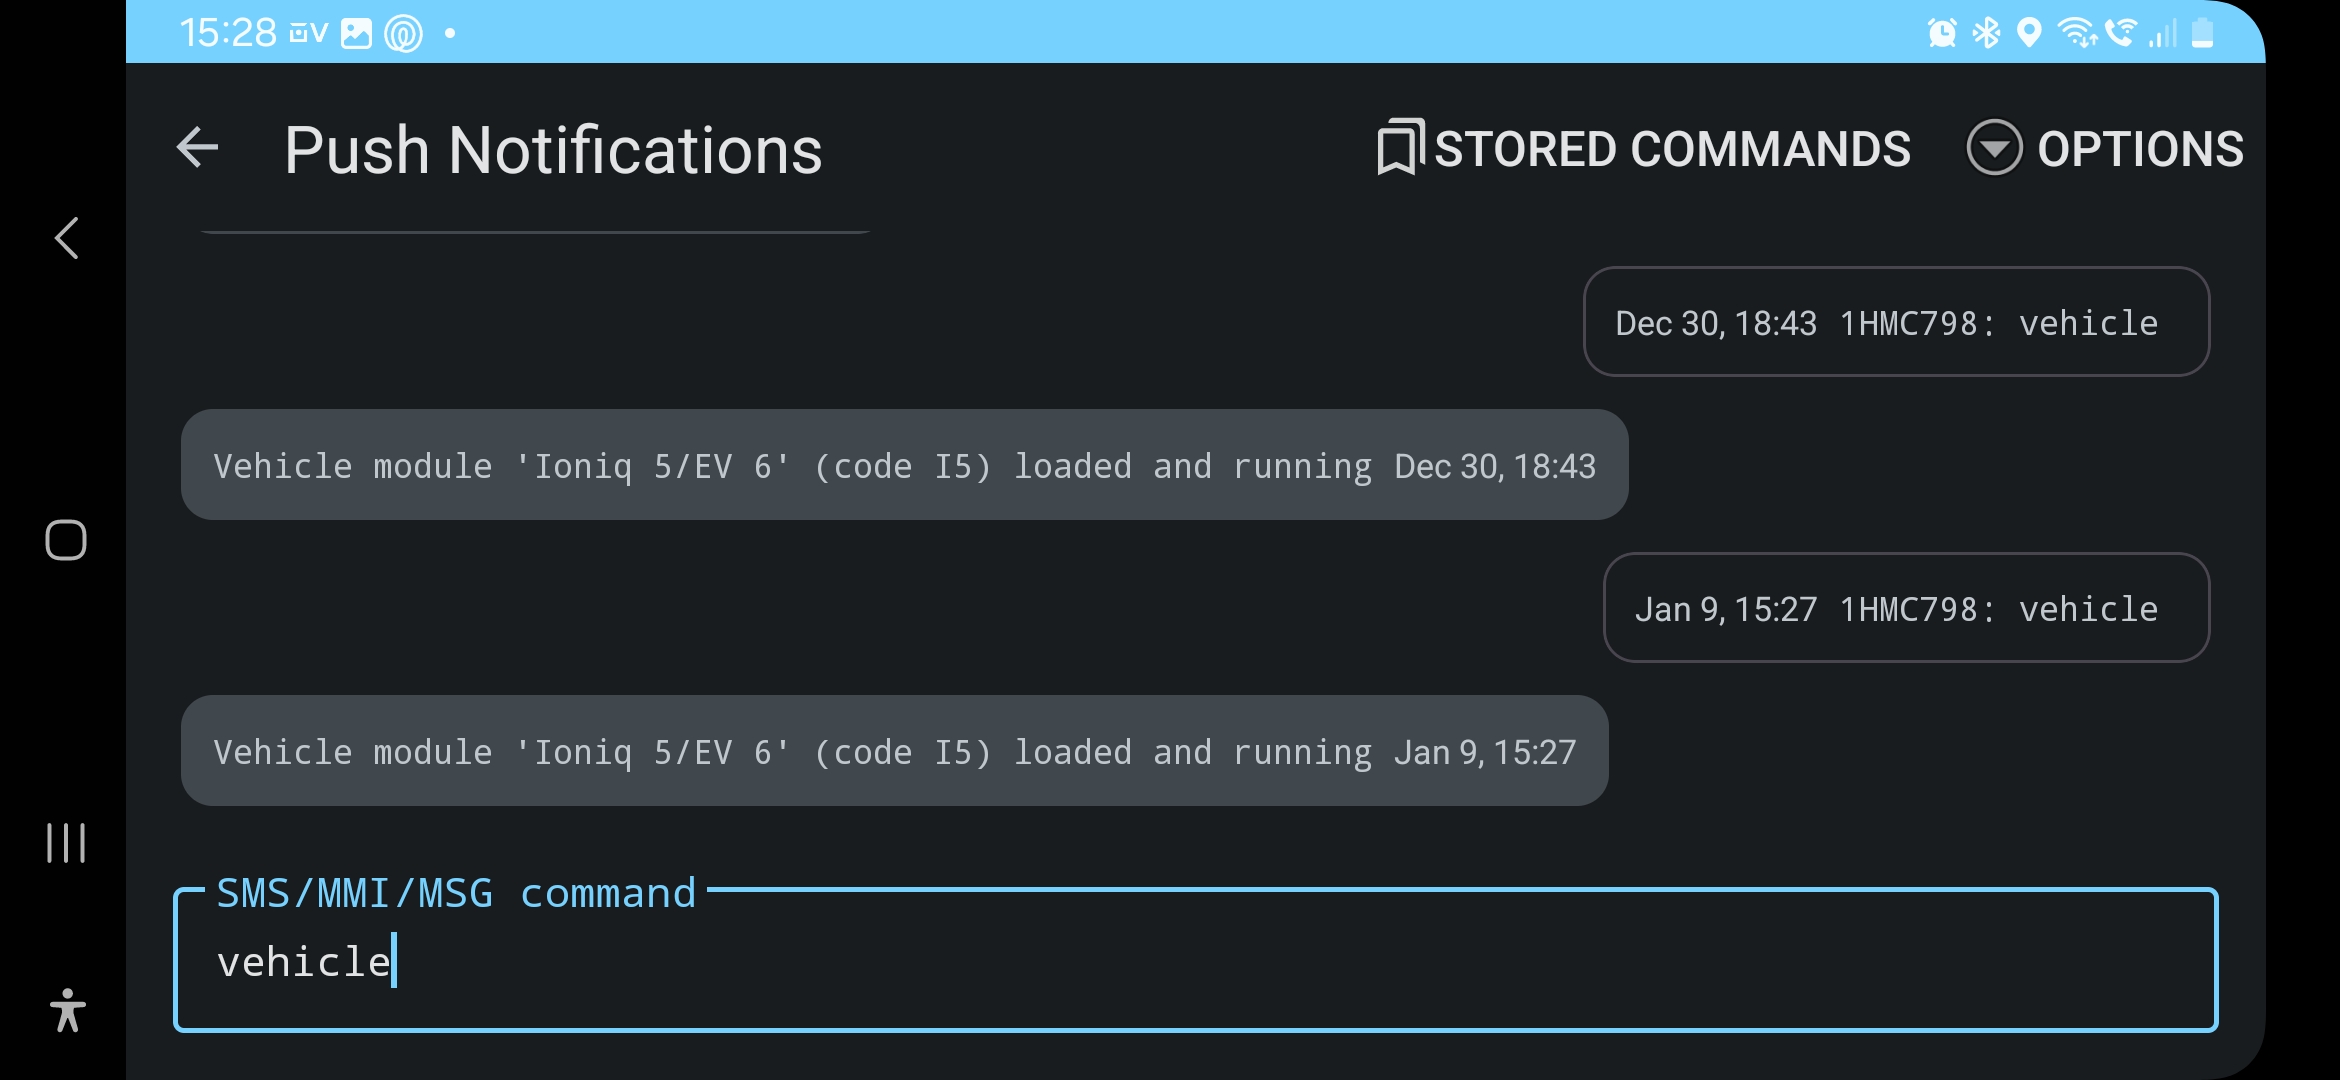The image size is (2340, 1080).
Task: Tap the Android home button
Action: tap(66, 540)
